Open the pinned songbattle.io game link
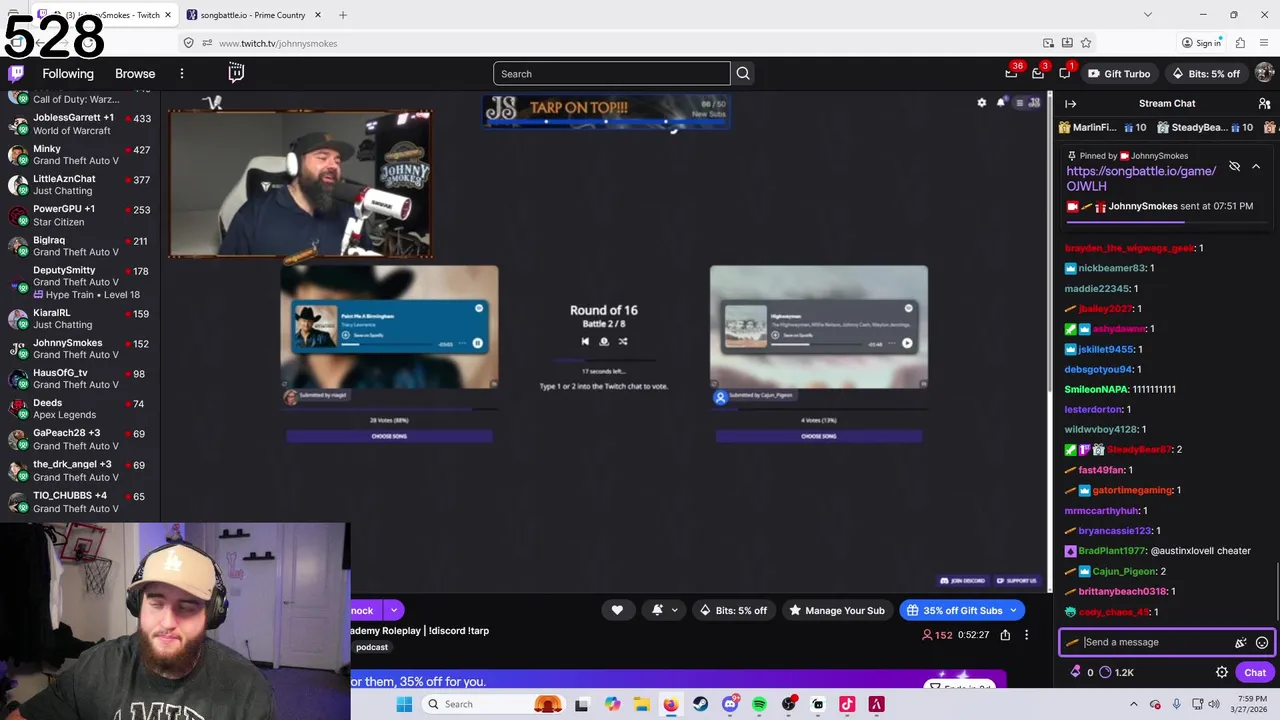Viewport: 1280px width, 720px height. tap(1141, 179)
